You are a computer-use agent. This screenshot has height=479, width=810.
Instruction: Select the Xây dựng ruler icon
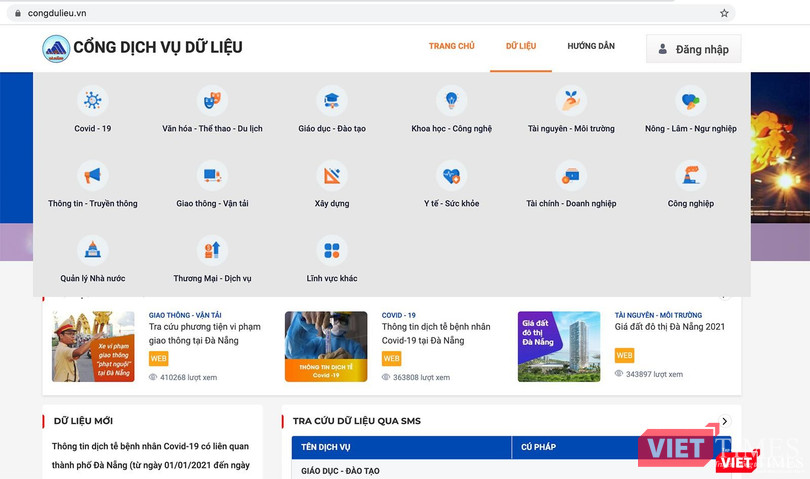click(332, 175)
